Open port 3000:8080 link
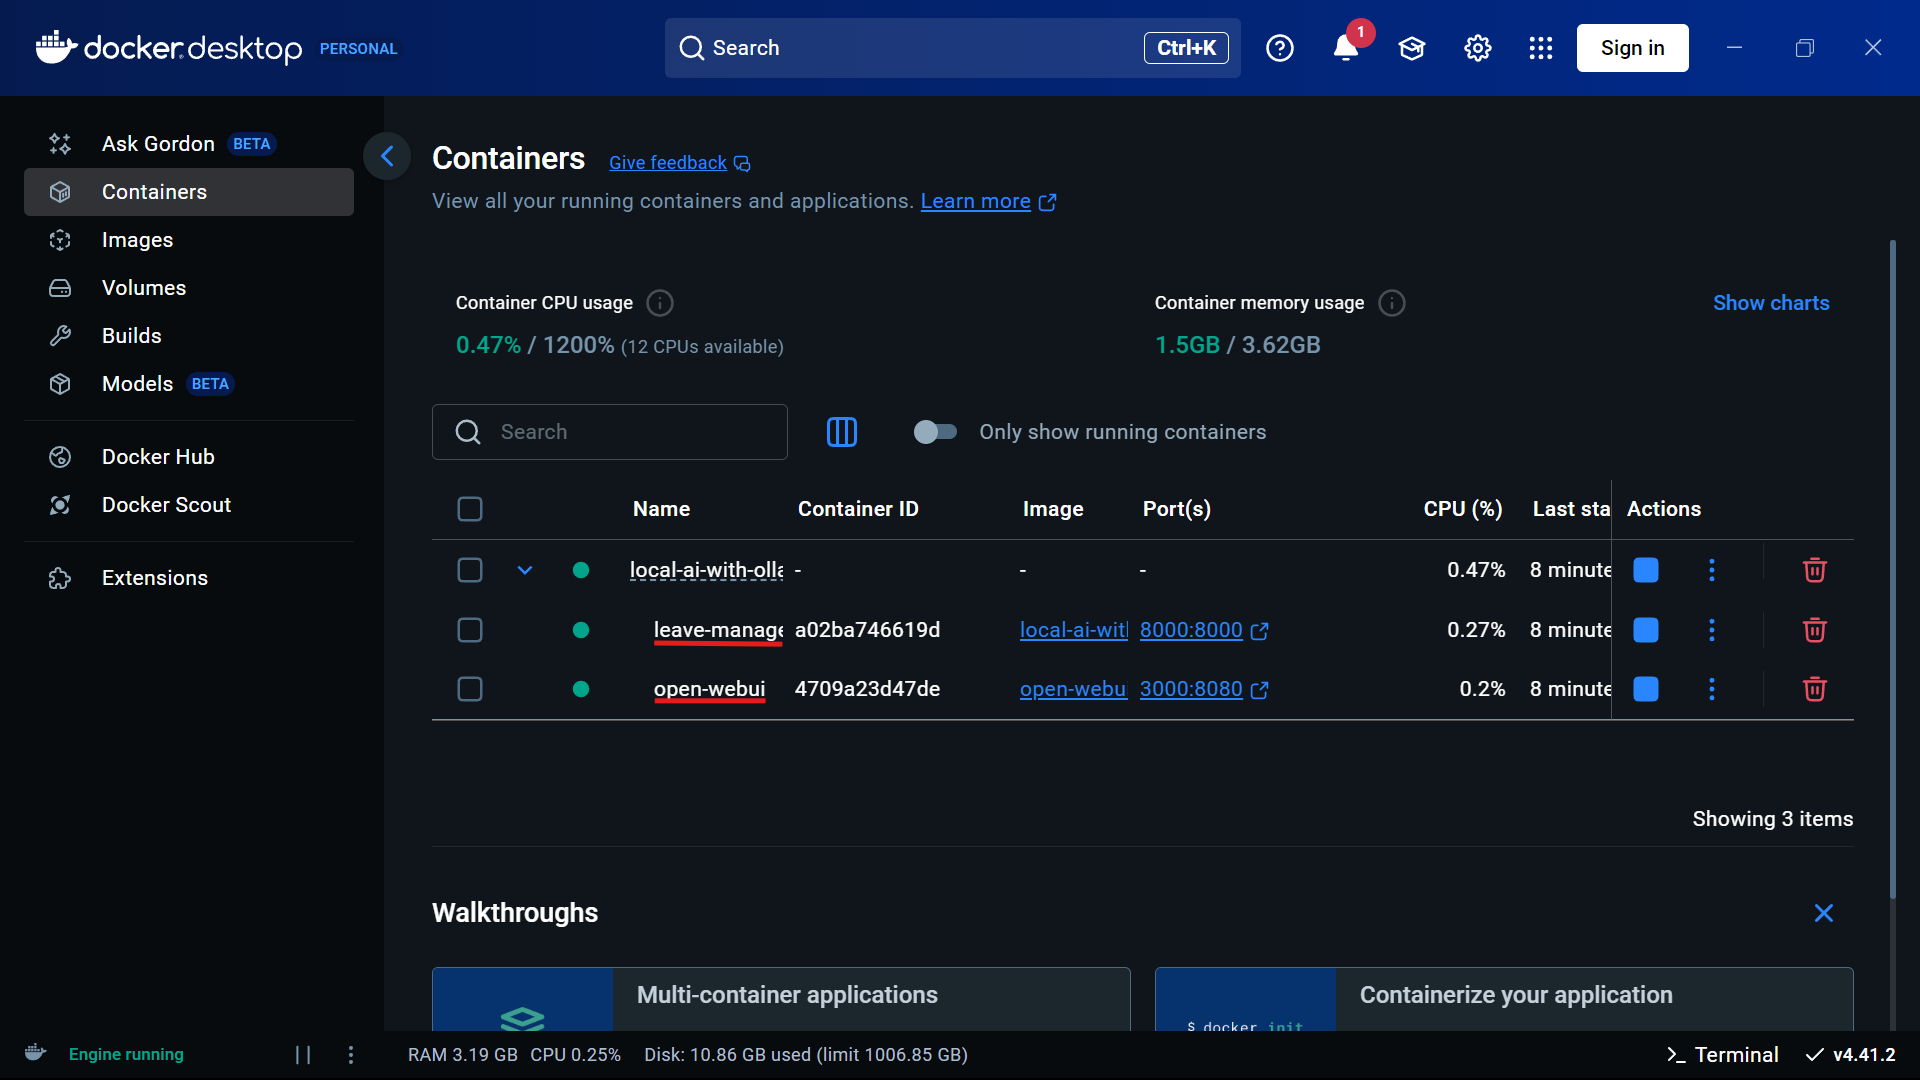This screenshot has width=1920, height=1080. [1190, 689]
